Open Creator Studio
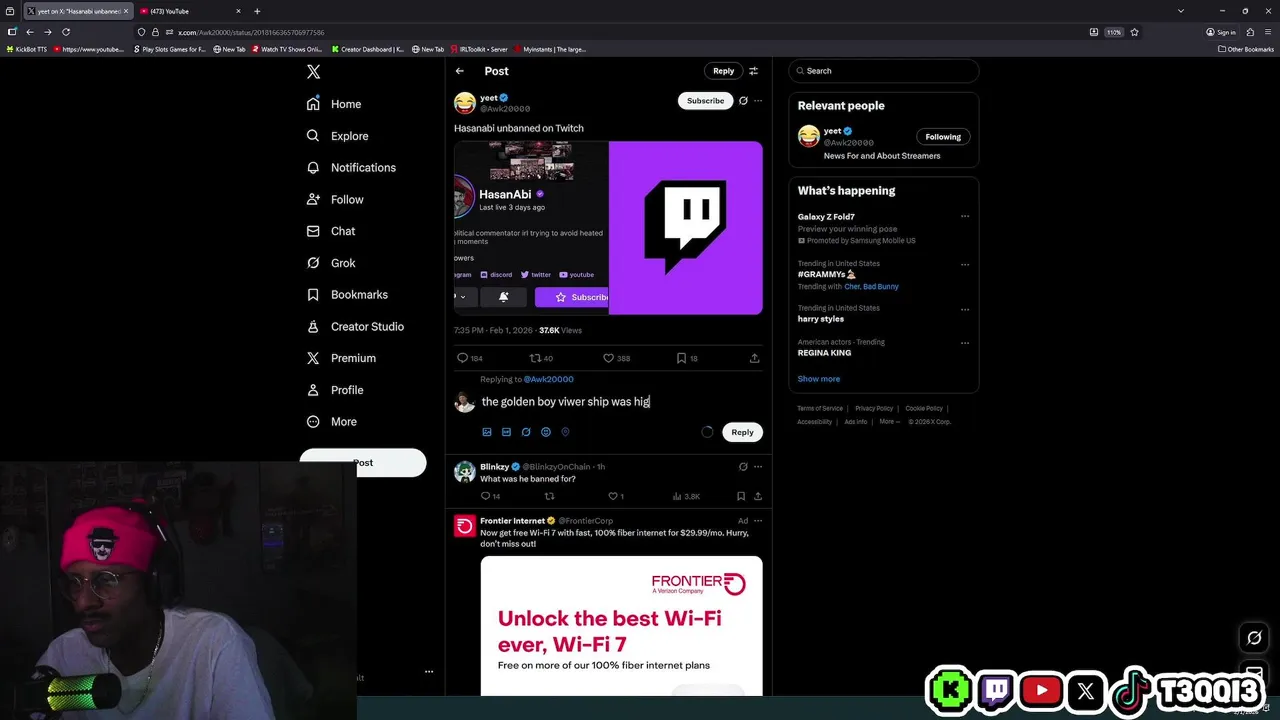The height and width of the screenshot is (720, 1280). click(355, 327)
